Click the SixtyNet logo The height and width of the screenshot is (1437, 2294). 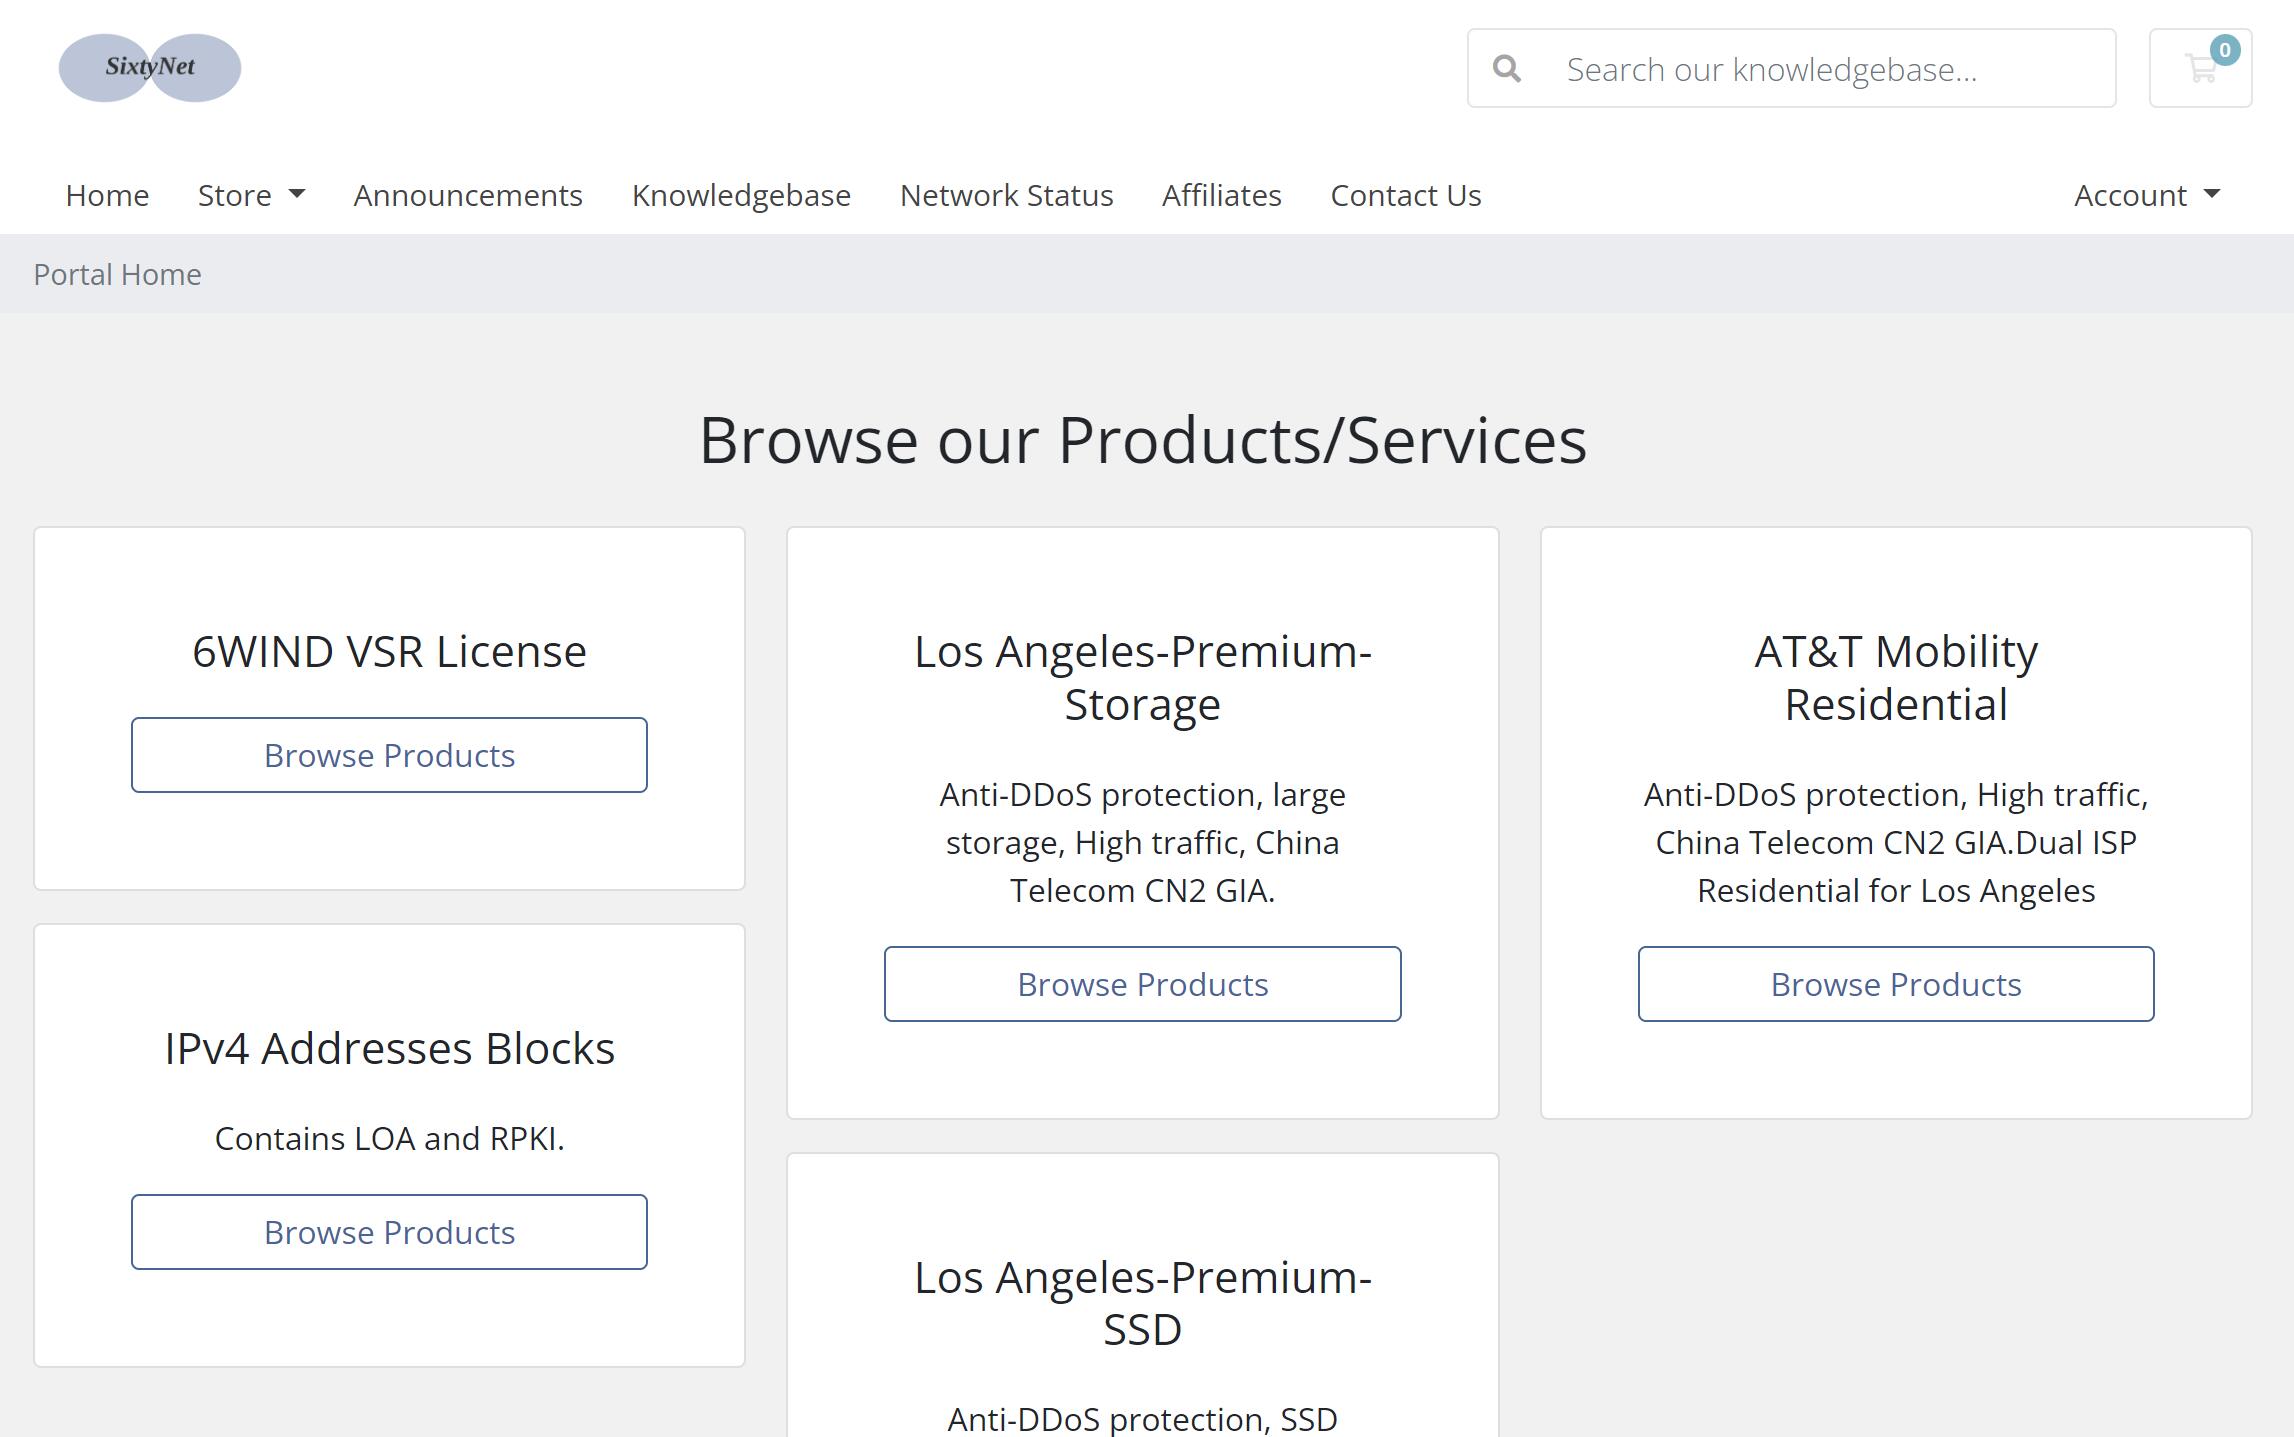[150, 68]
